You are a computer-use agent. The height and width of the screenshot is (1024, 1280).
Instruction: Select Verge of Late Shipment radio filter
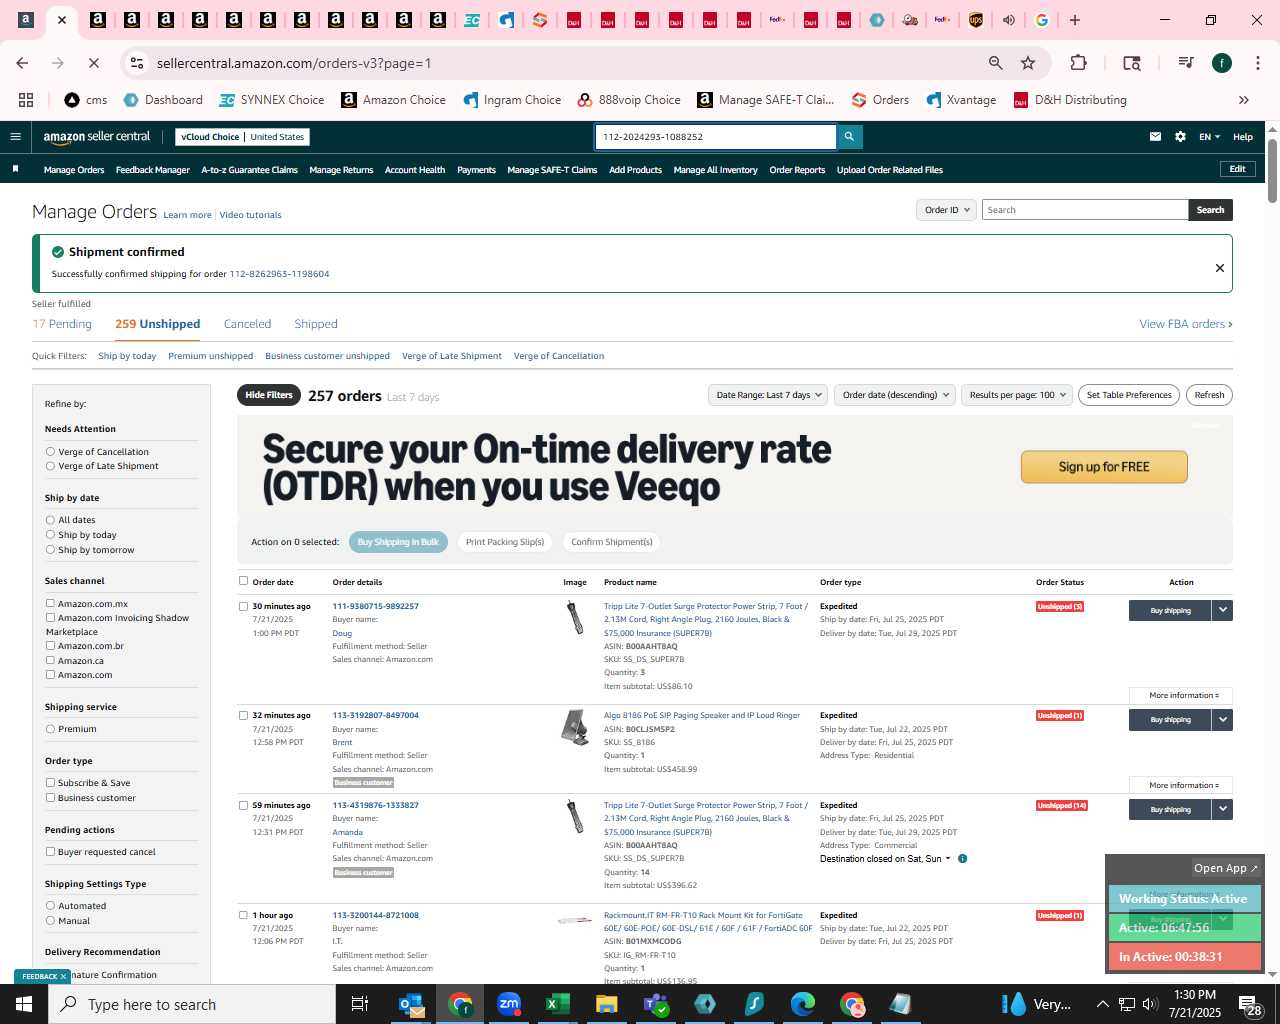coord(50,466)
